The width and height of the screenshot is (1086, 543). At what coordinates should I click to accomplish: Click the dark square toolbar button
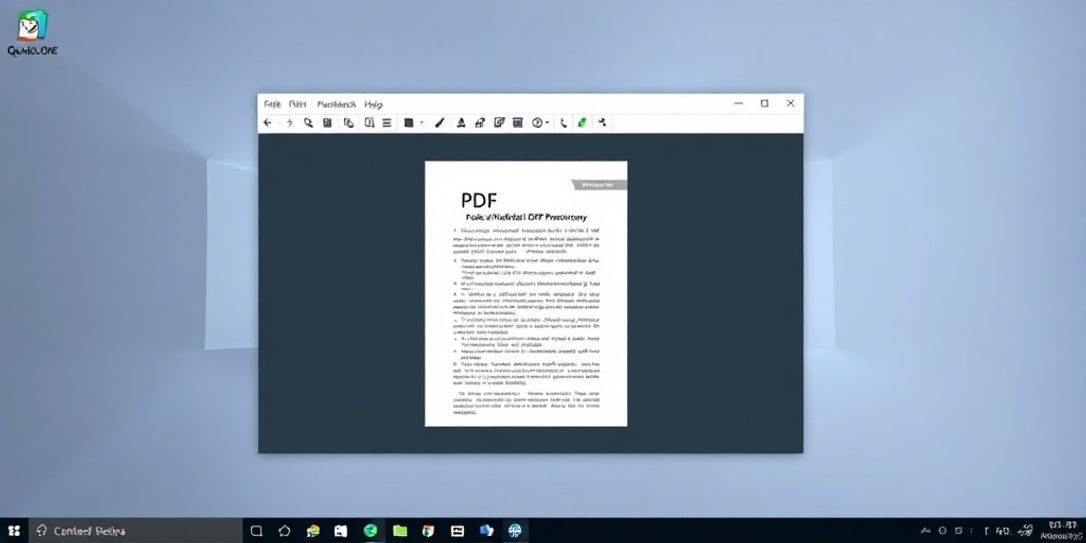[409, 123]
